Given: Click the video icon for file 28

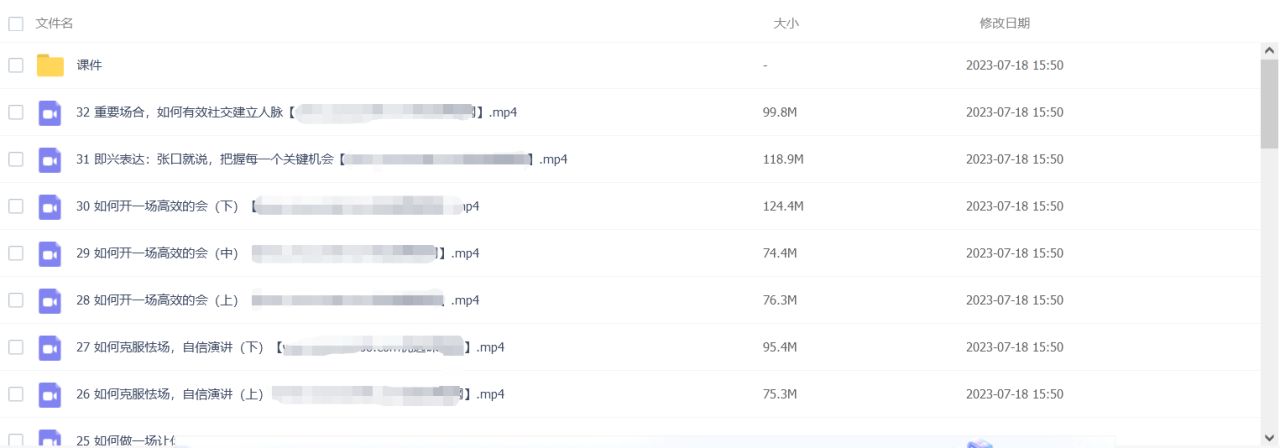Looking at the screenshot, I should 50,301.
